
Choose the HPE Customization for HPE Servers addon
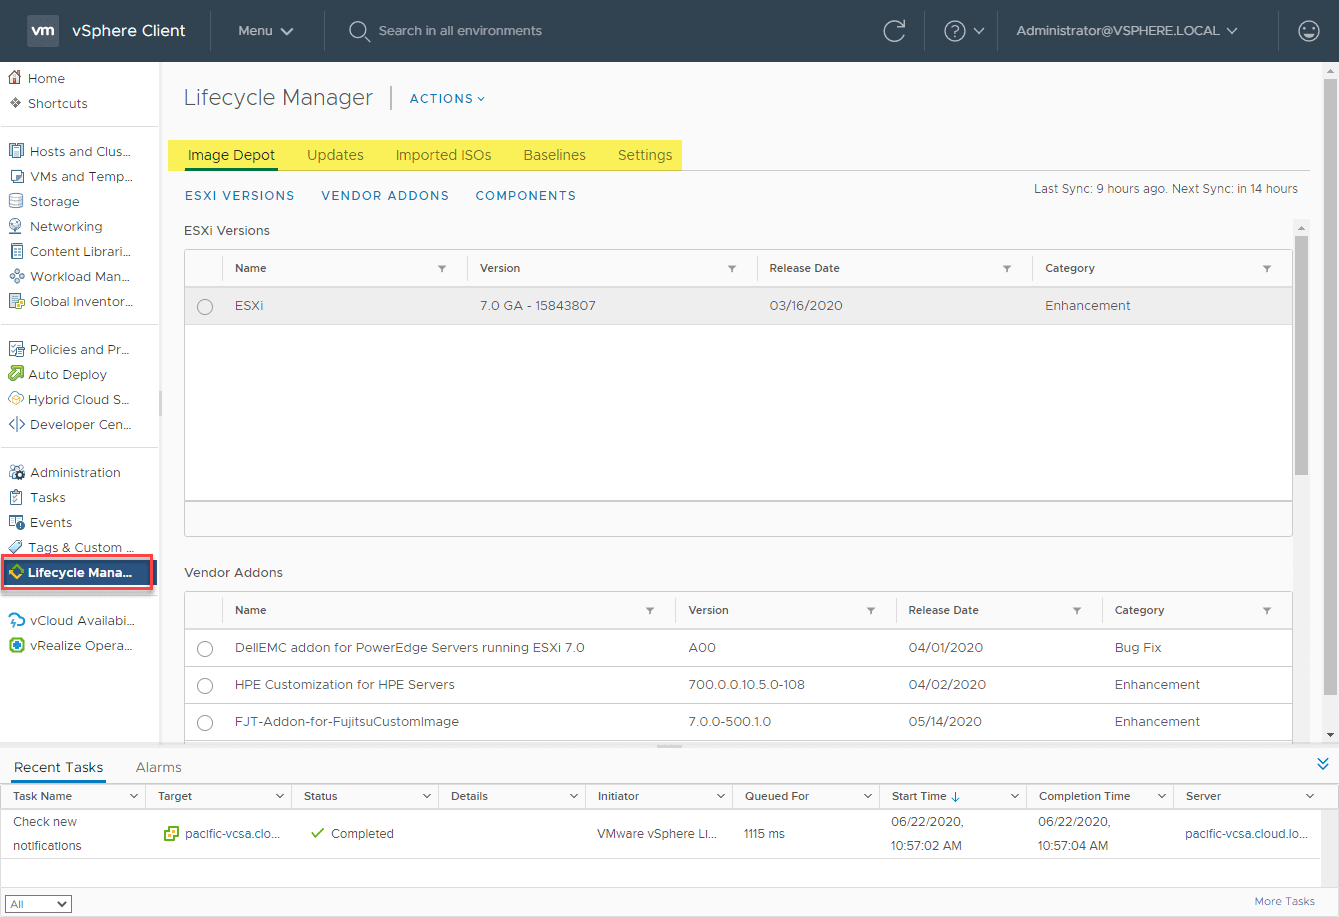(205, 685)
